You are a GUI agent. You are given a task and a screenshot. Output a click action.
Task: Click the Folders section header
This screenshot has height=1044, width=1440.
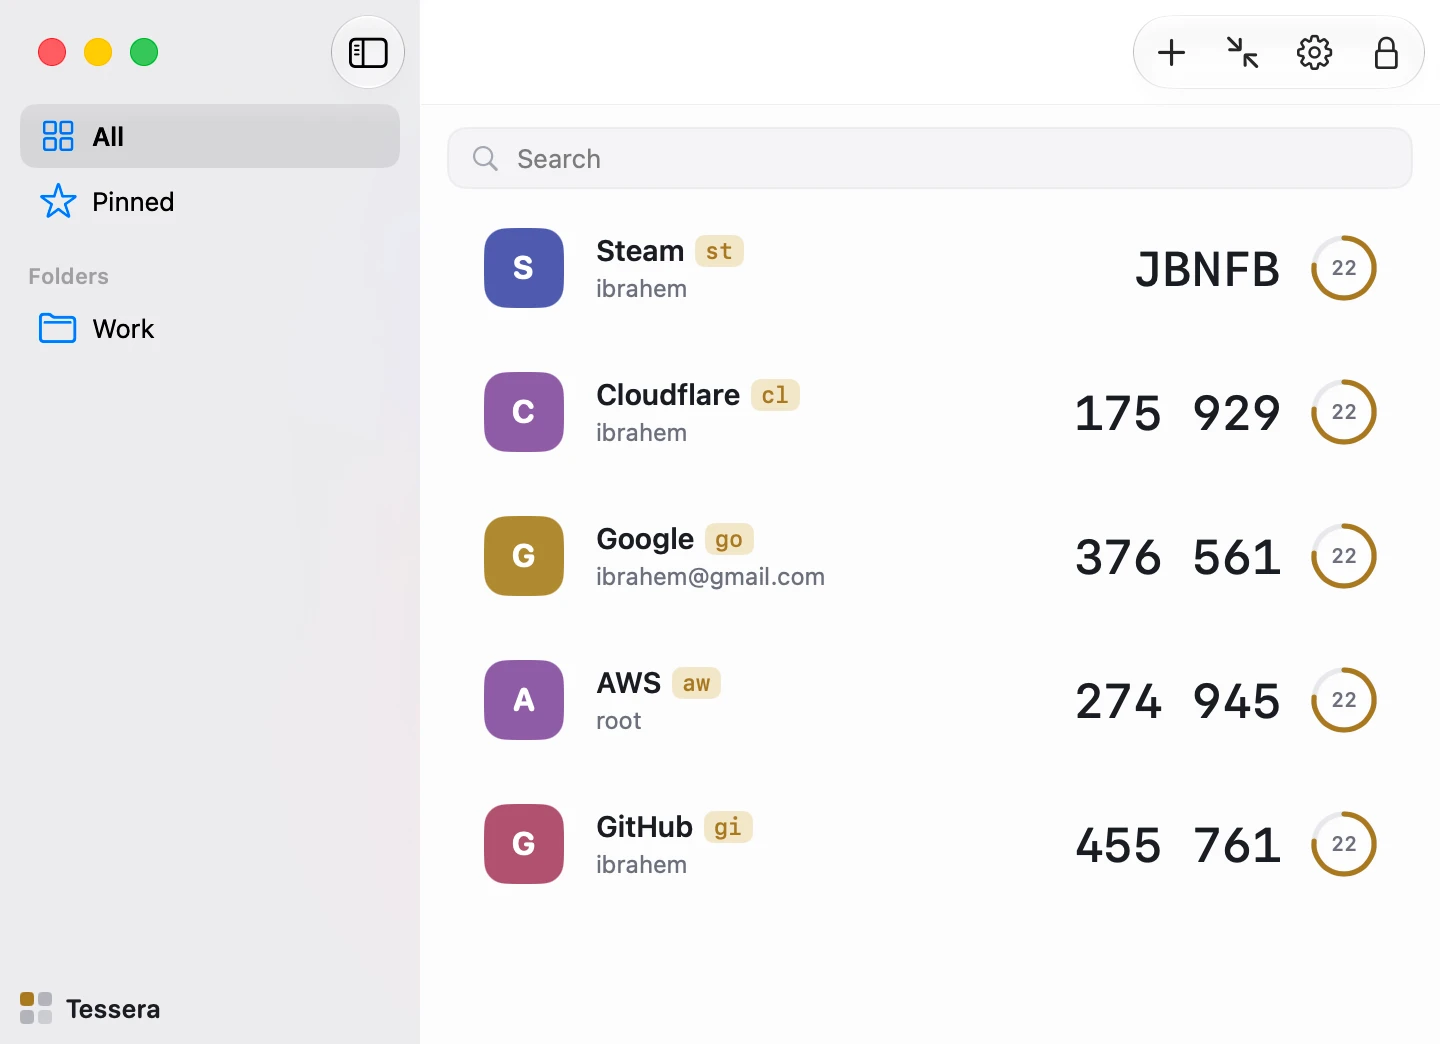coord(68,276)
